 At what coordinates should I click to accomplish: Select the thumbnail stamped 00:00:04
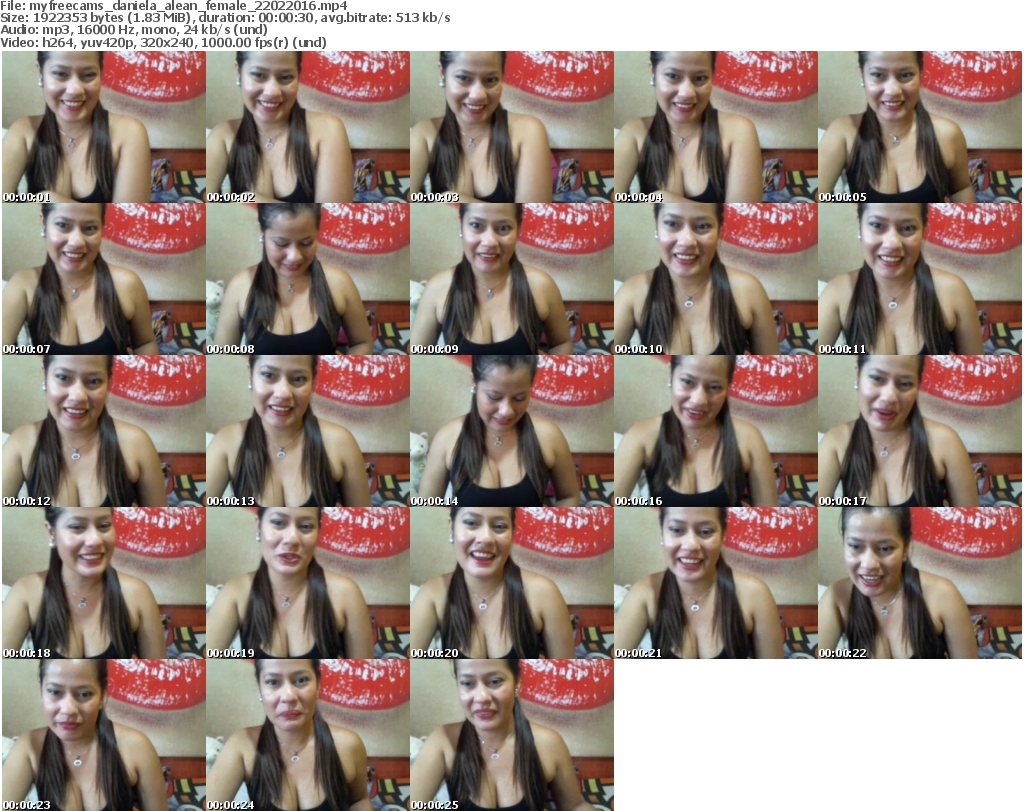(x=716, y=127)
